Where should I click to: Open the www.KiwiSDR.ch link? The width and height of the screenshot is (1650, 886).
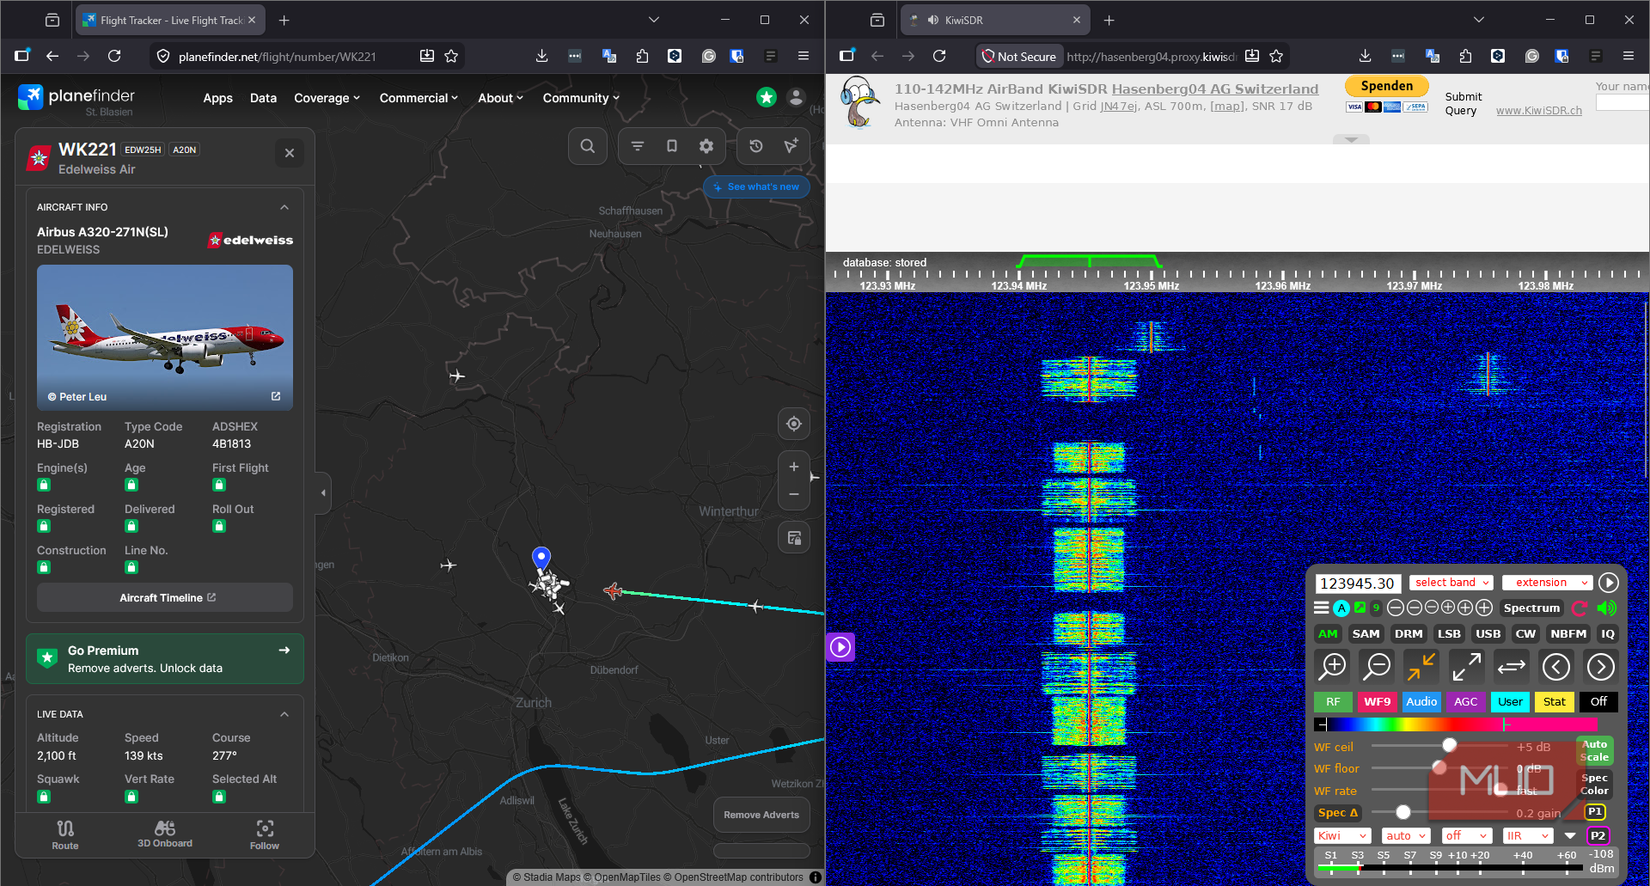pyautogui.click(x=1539, y=111)
